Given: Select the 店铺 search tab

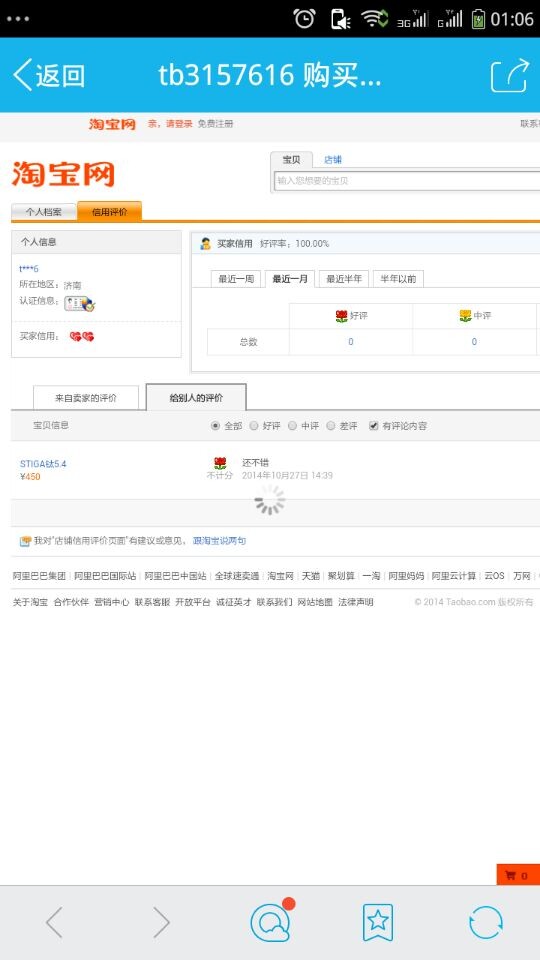Looking at the screenshot, I should coord(333,160).
